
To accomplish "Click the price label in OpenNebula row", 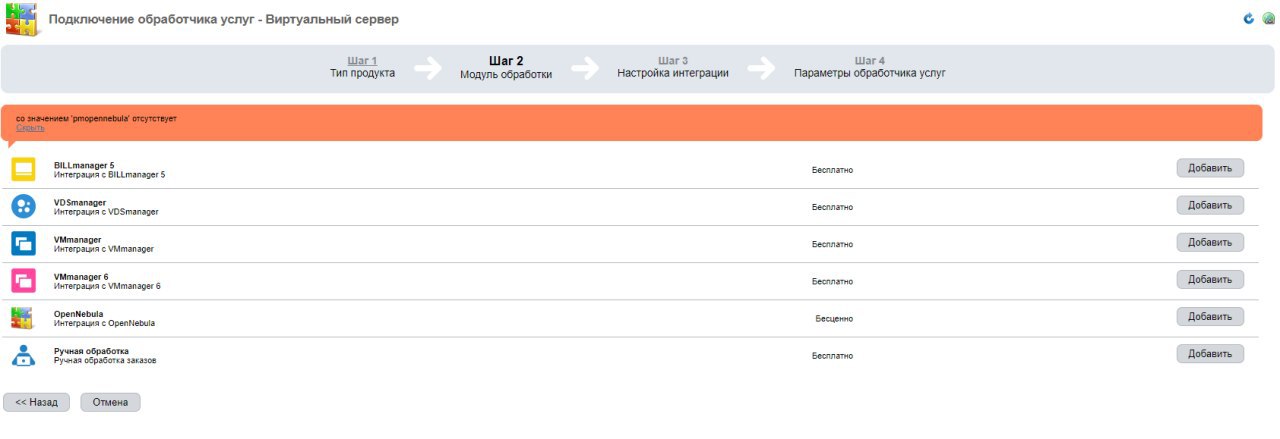I will pos(834,319).
